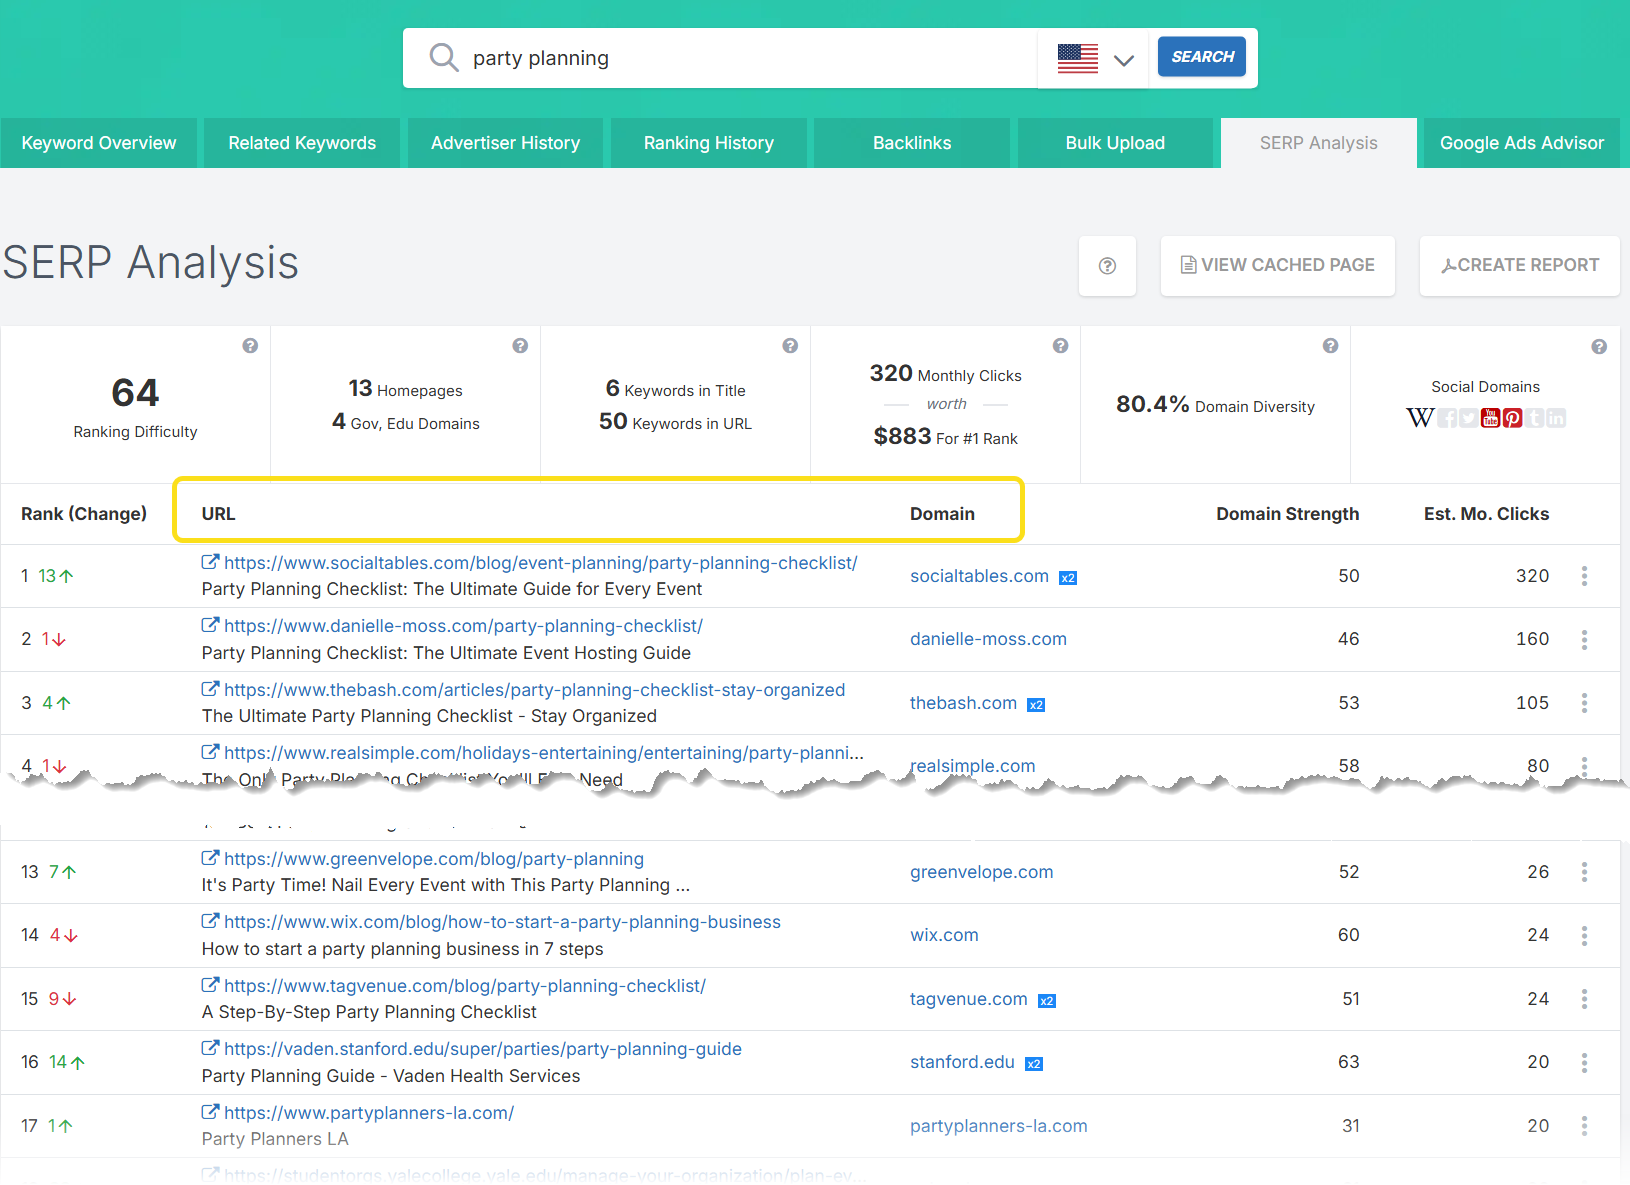This screenshot has height=1185, width=1630.
Task: Open more options for danielle-moss.com row
Action: (1584, 639)
